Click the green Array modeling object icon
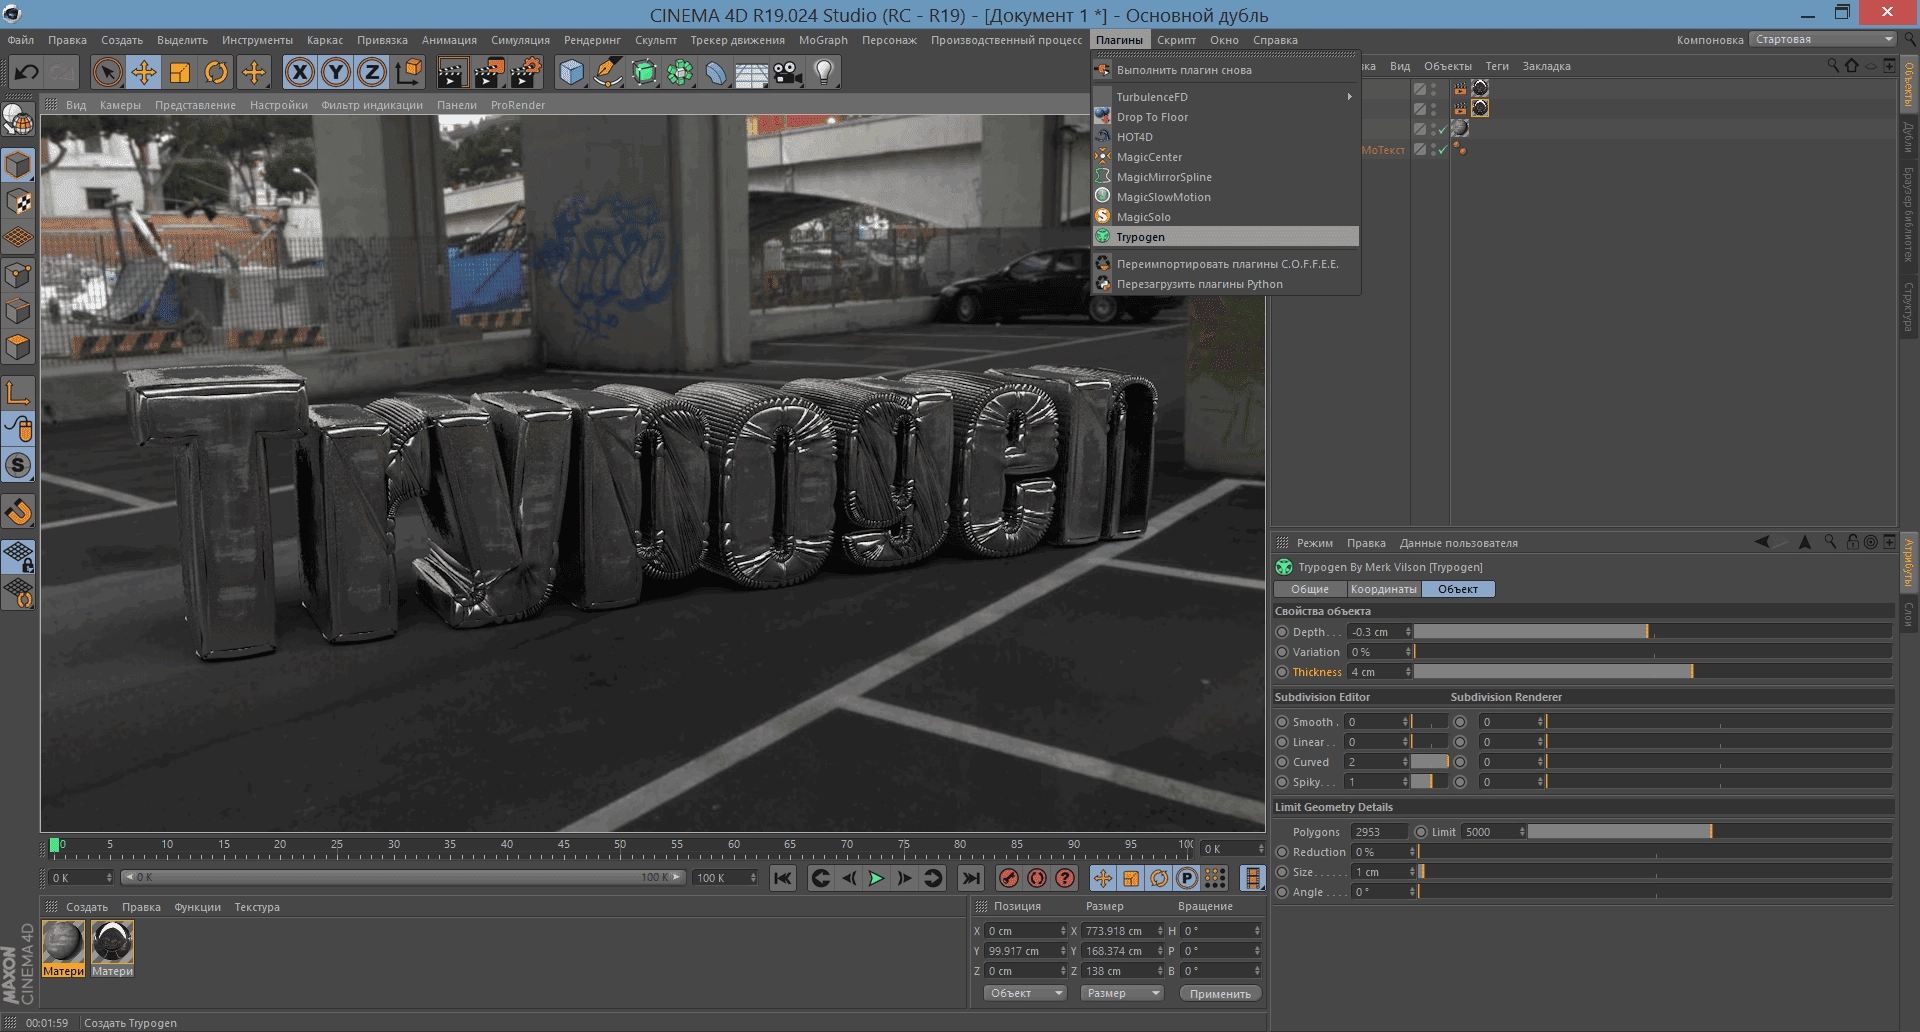This screenshot has width=1920, height=1032. click(x=680, y=72)
